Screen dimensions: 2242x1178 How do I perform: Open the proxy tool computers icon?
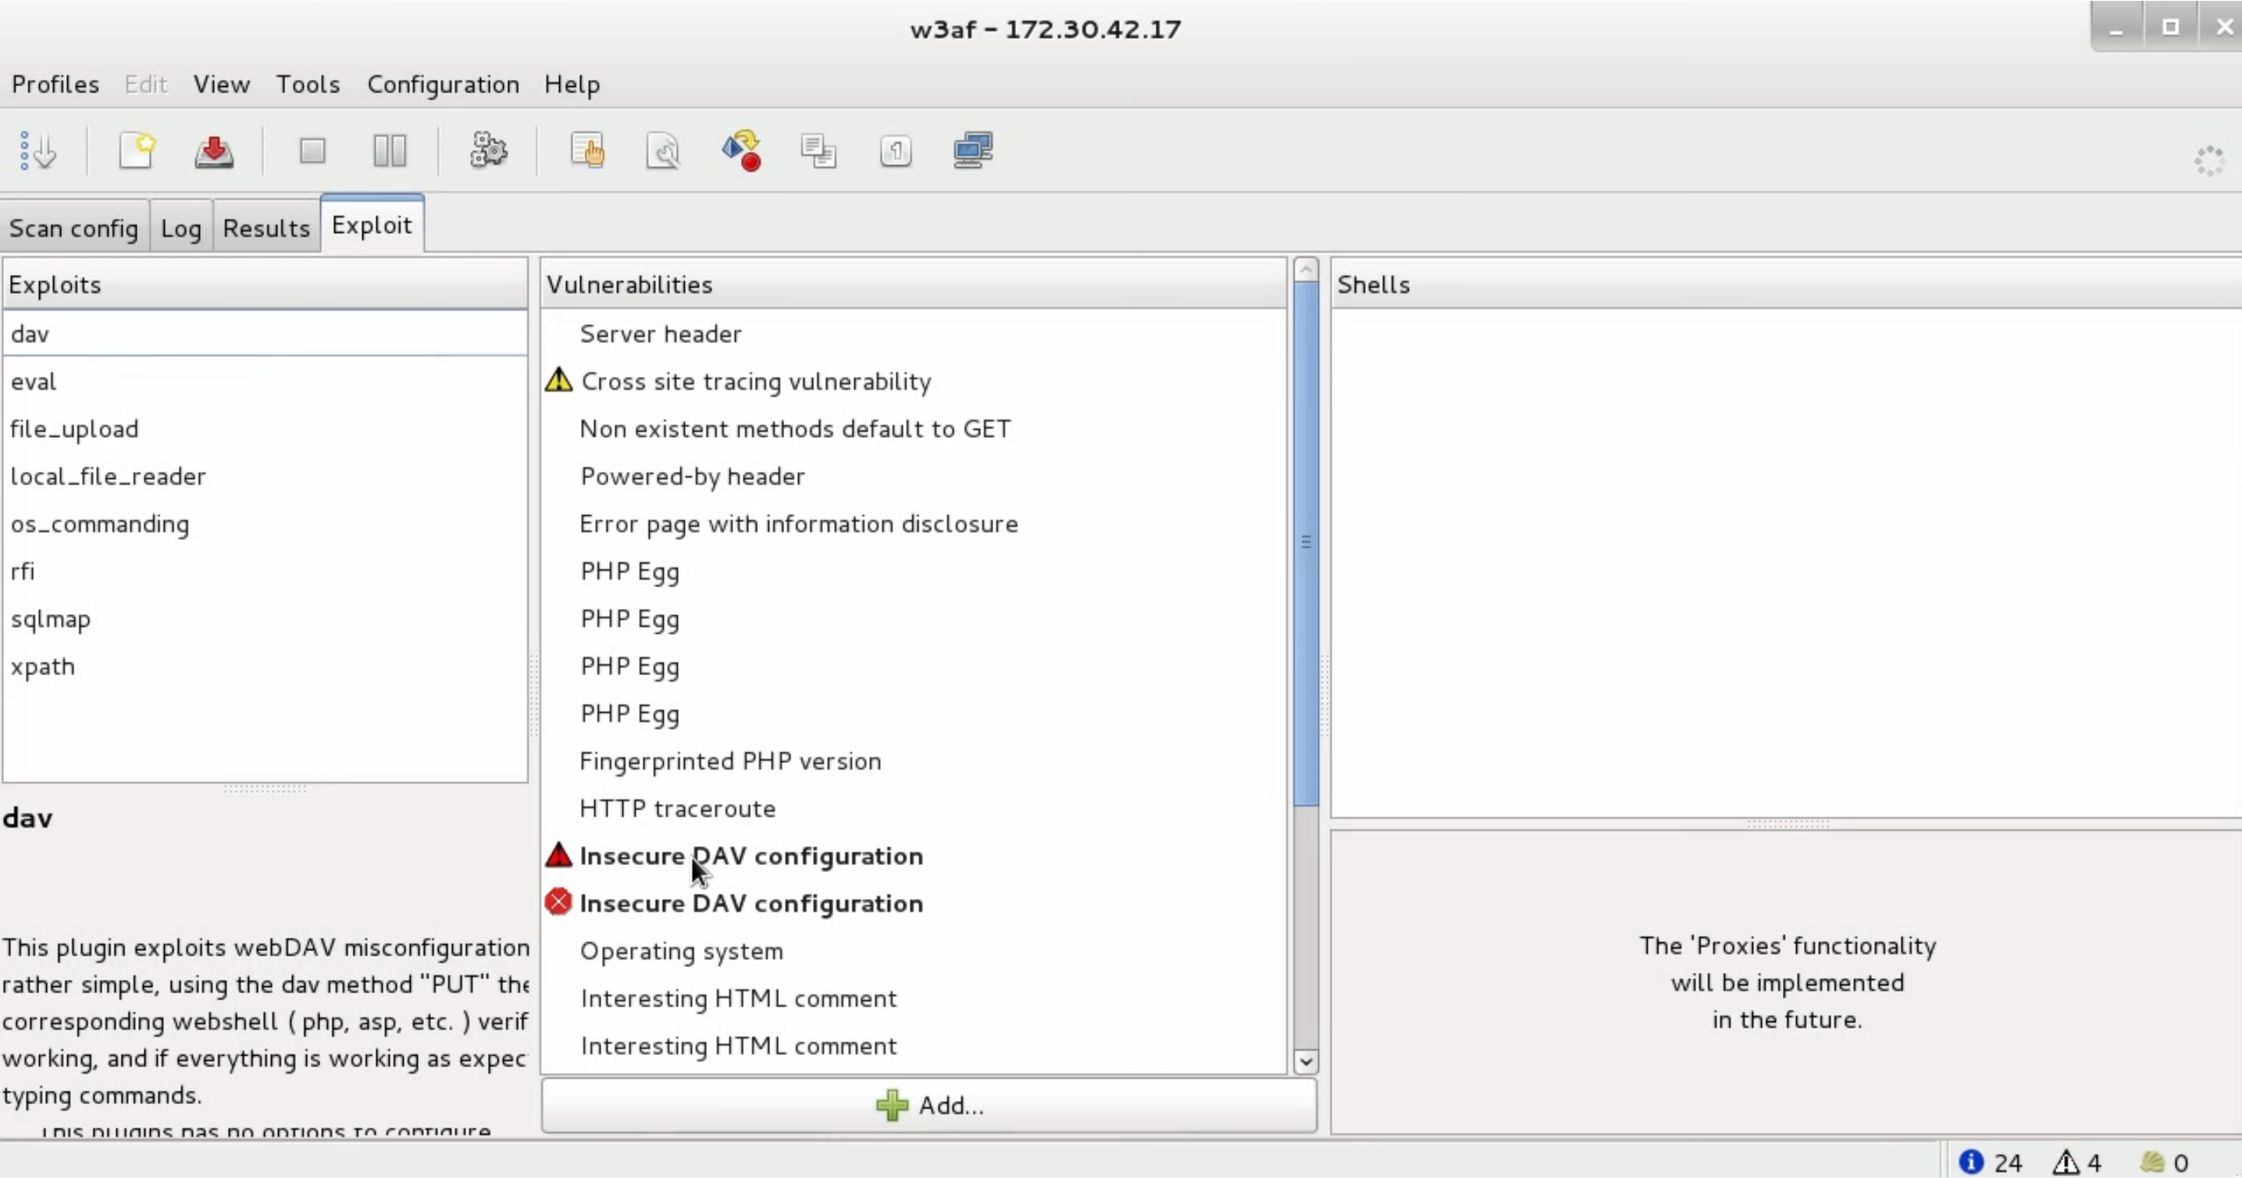pos(973,151)
